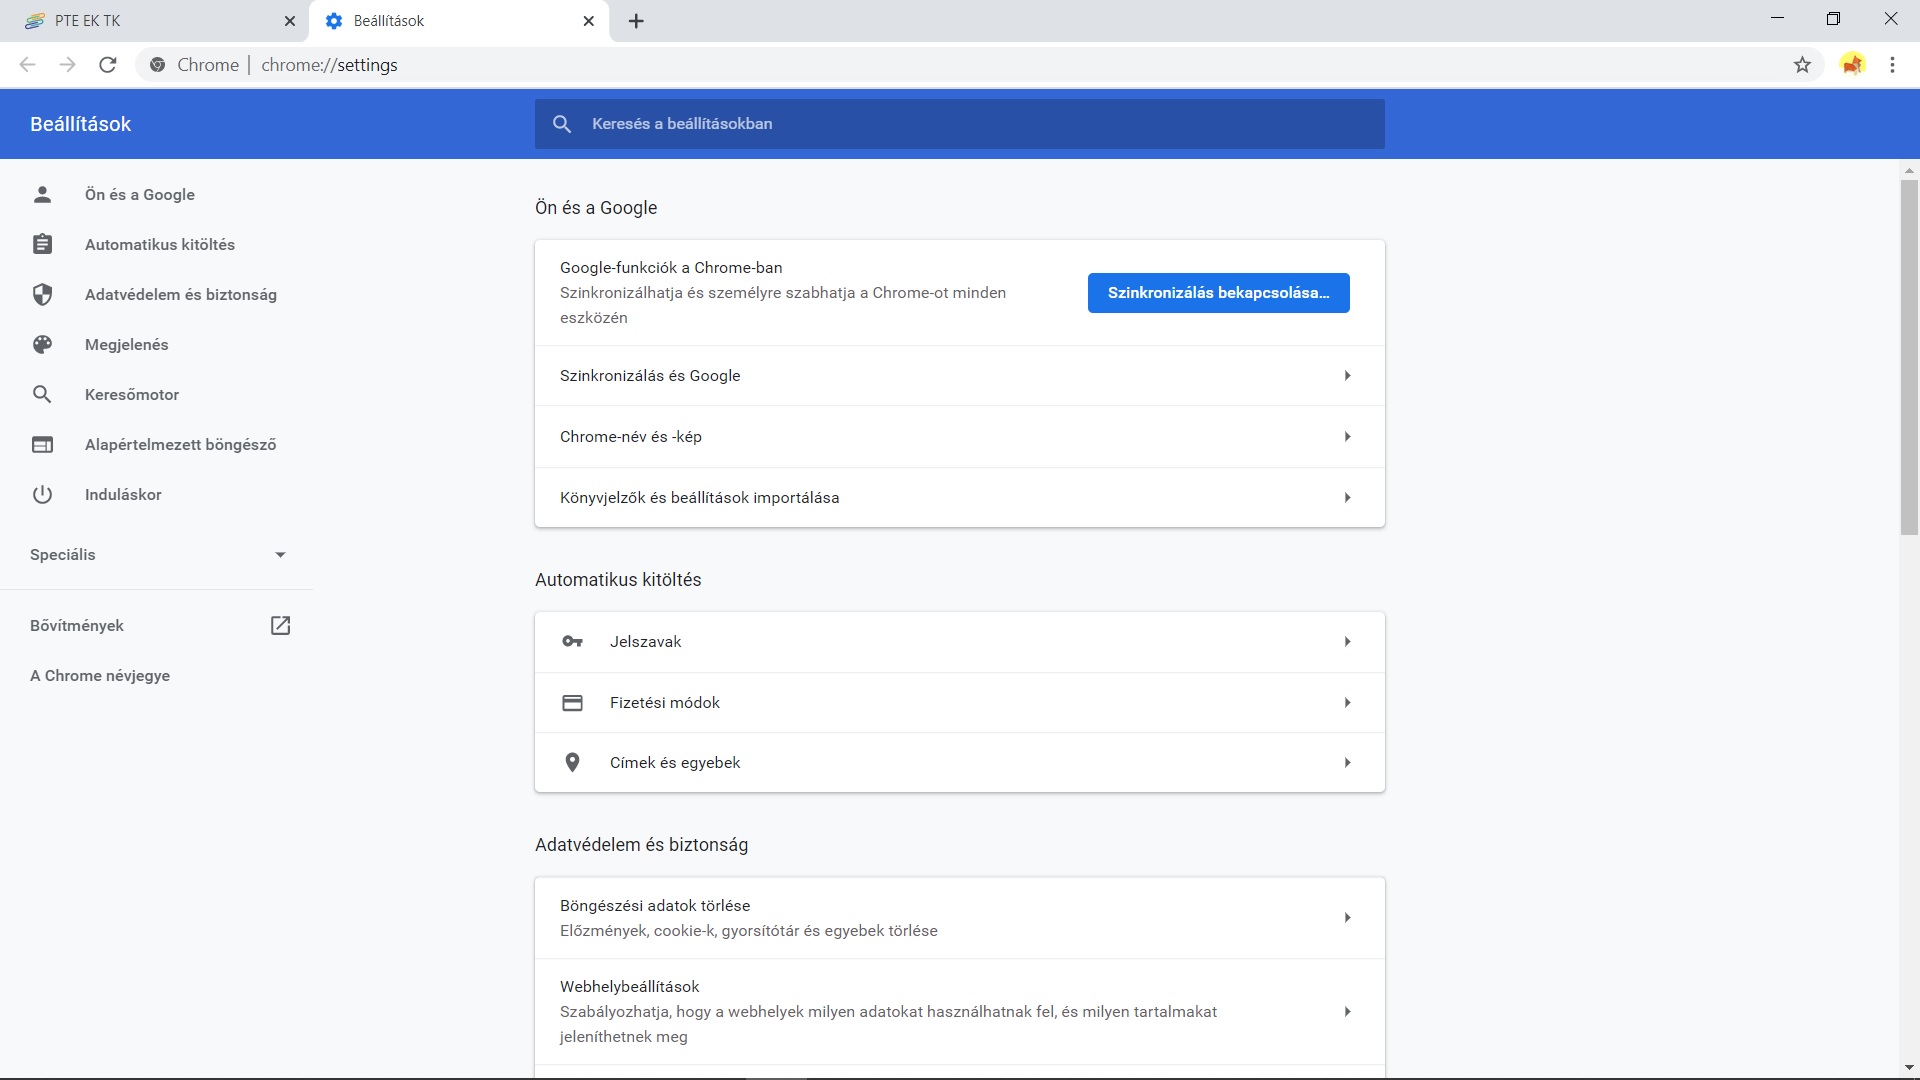Click the clipboard icon for Automatikus kitöltés
This screenshot has height=1080, width=1920.
point(42,245)
